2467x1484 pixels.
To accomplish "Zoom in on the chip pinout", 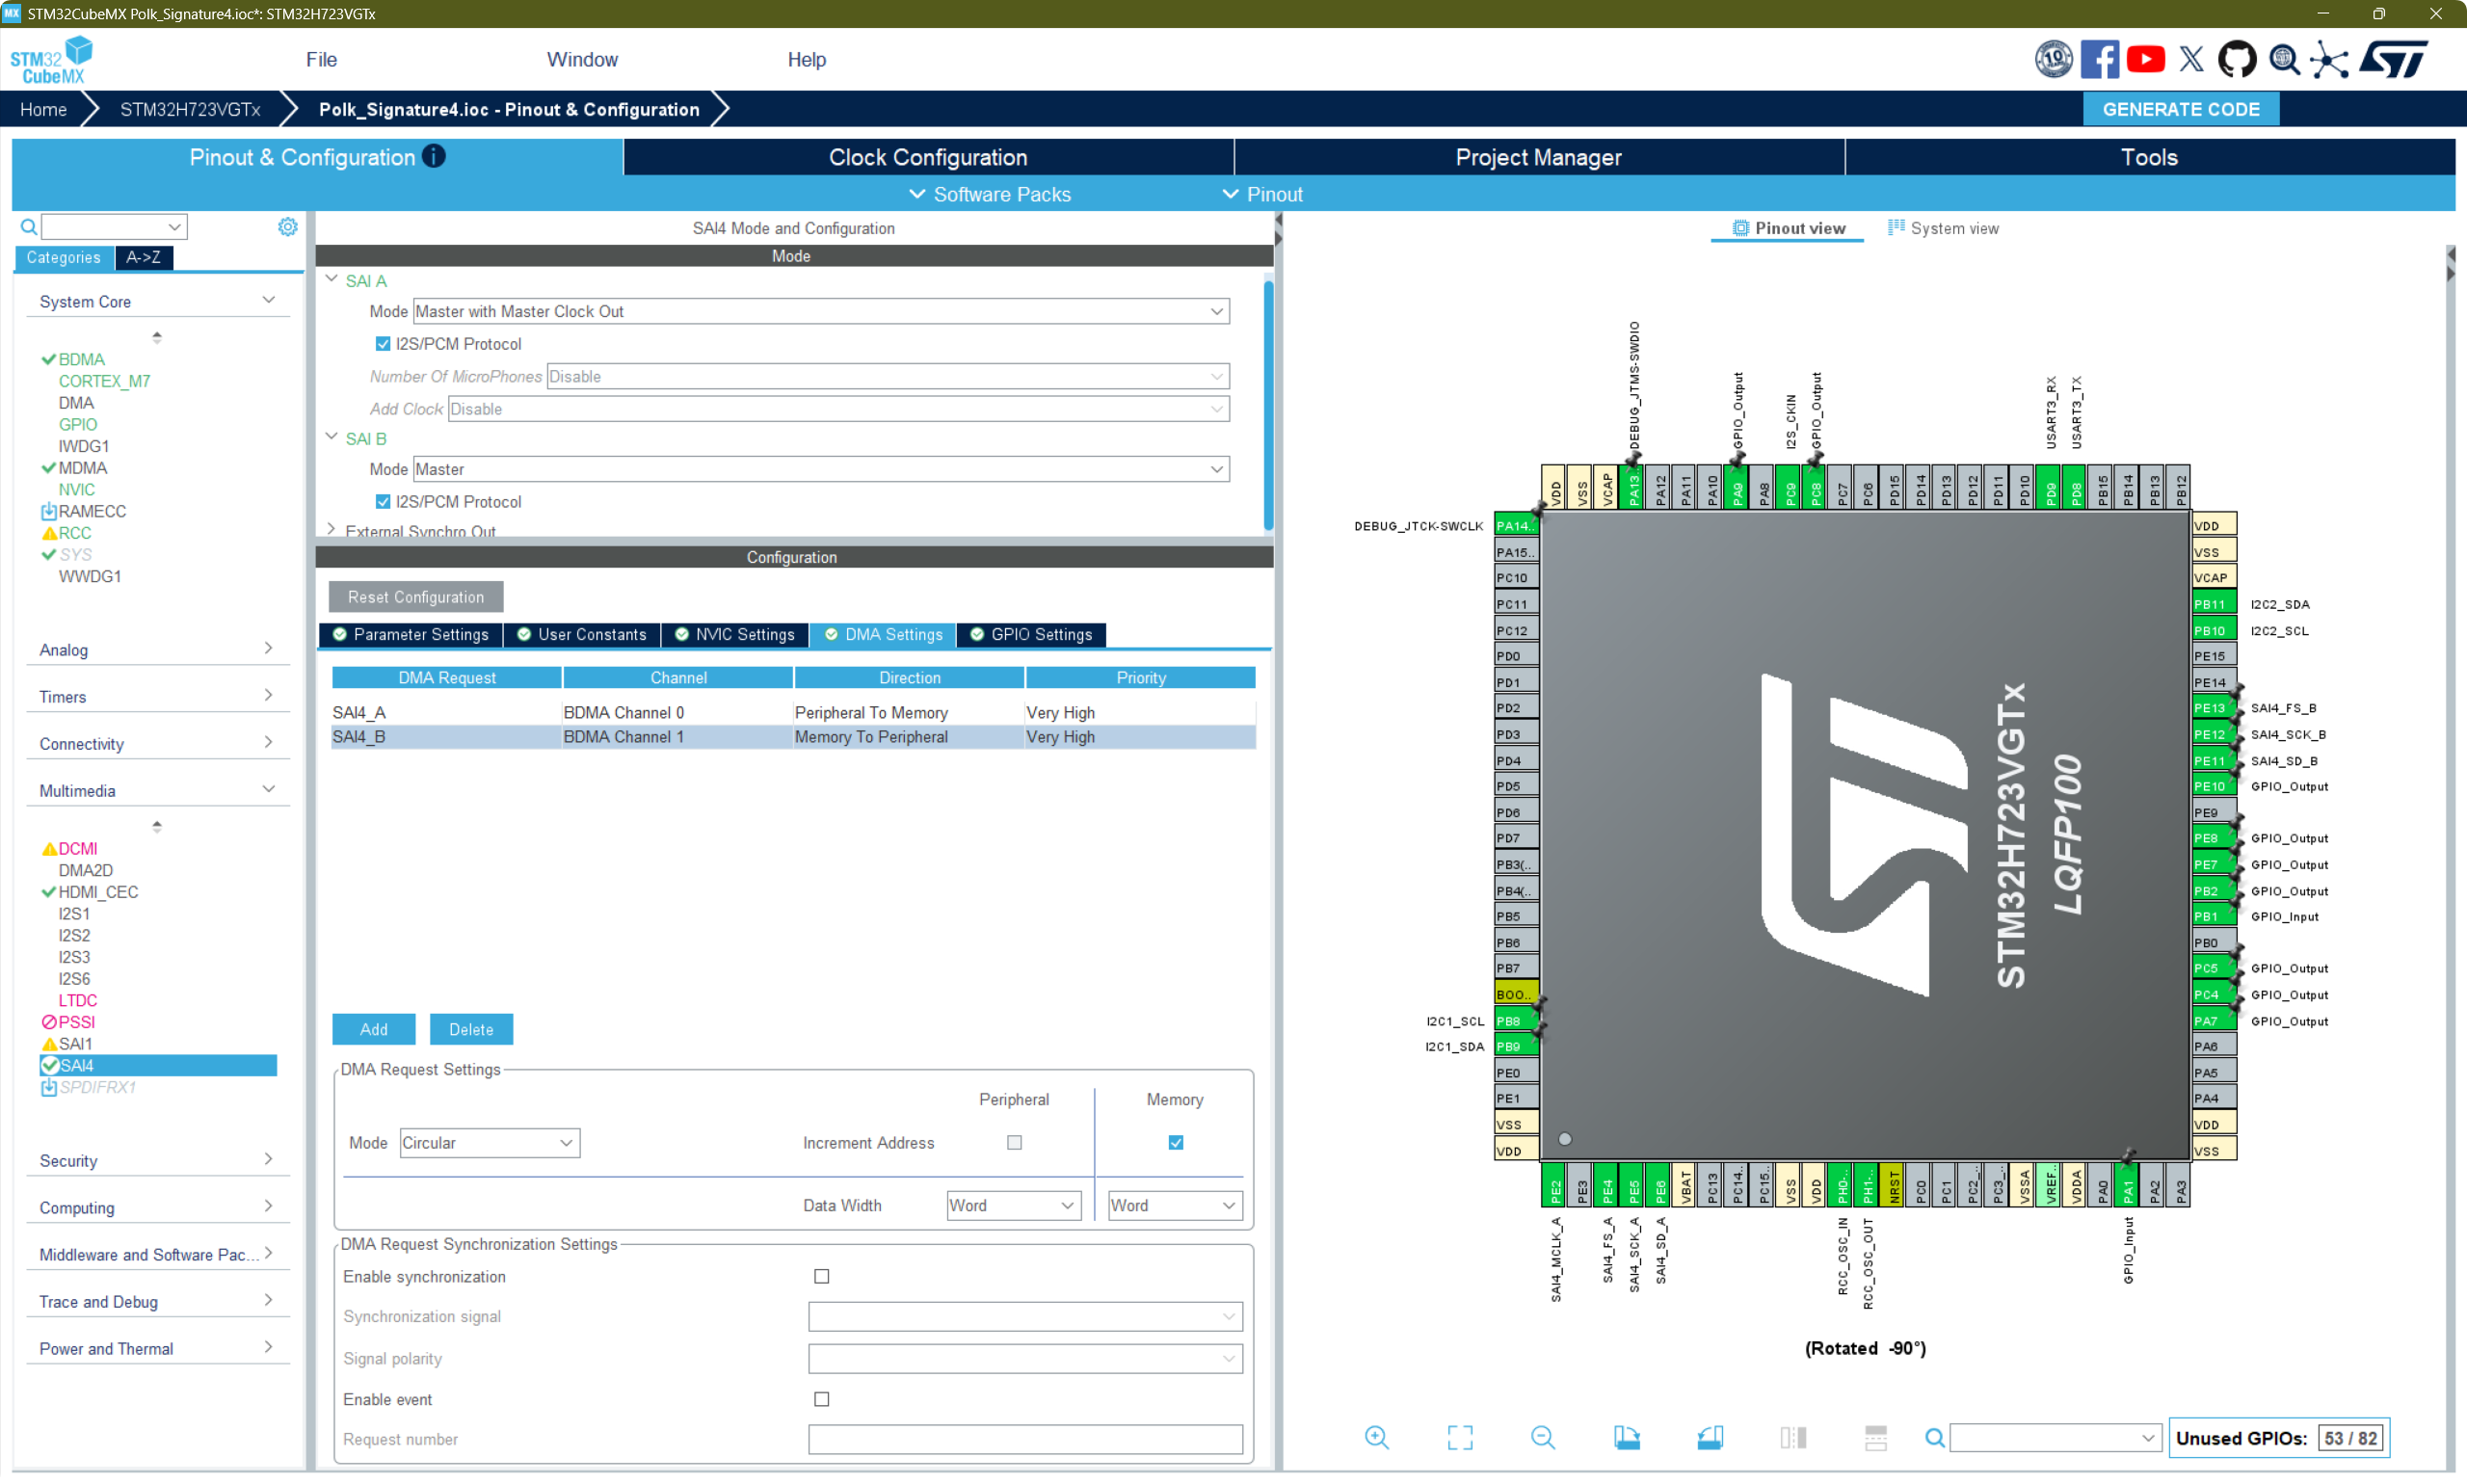I will pyautogui.click(x=1376, y=1438).
